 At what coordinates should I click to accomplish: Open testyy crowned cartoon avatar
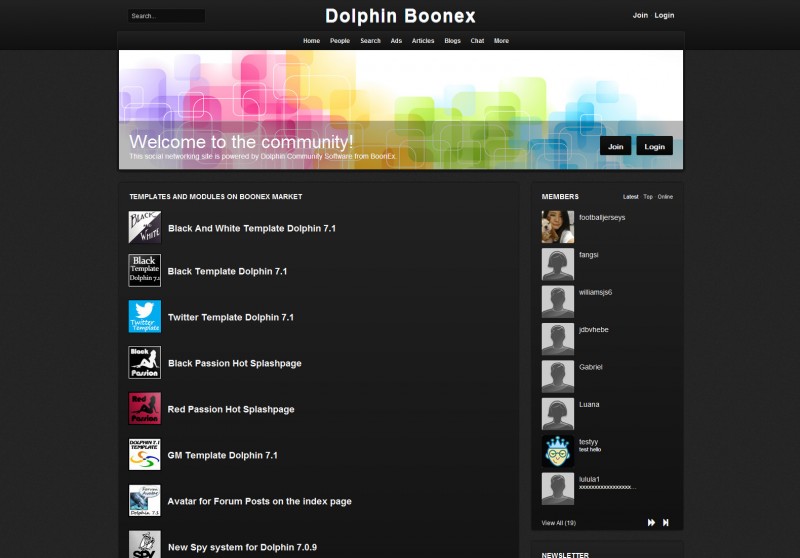click(x=558, y=451)
